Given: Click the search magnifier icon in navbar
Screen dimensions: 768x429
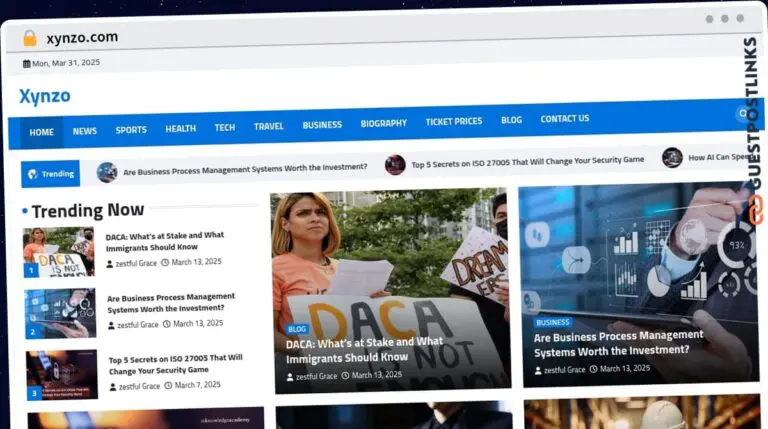Looking at the screenshot, I should [x=742, y=114].
